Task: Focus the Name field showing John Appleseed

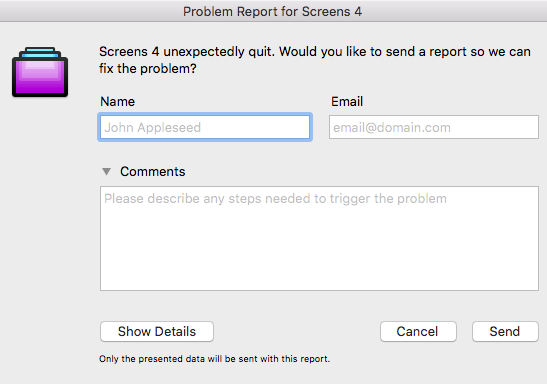Action: pyautogui.click(x=205, y=127)
